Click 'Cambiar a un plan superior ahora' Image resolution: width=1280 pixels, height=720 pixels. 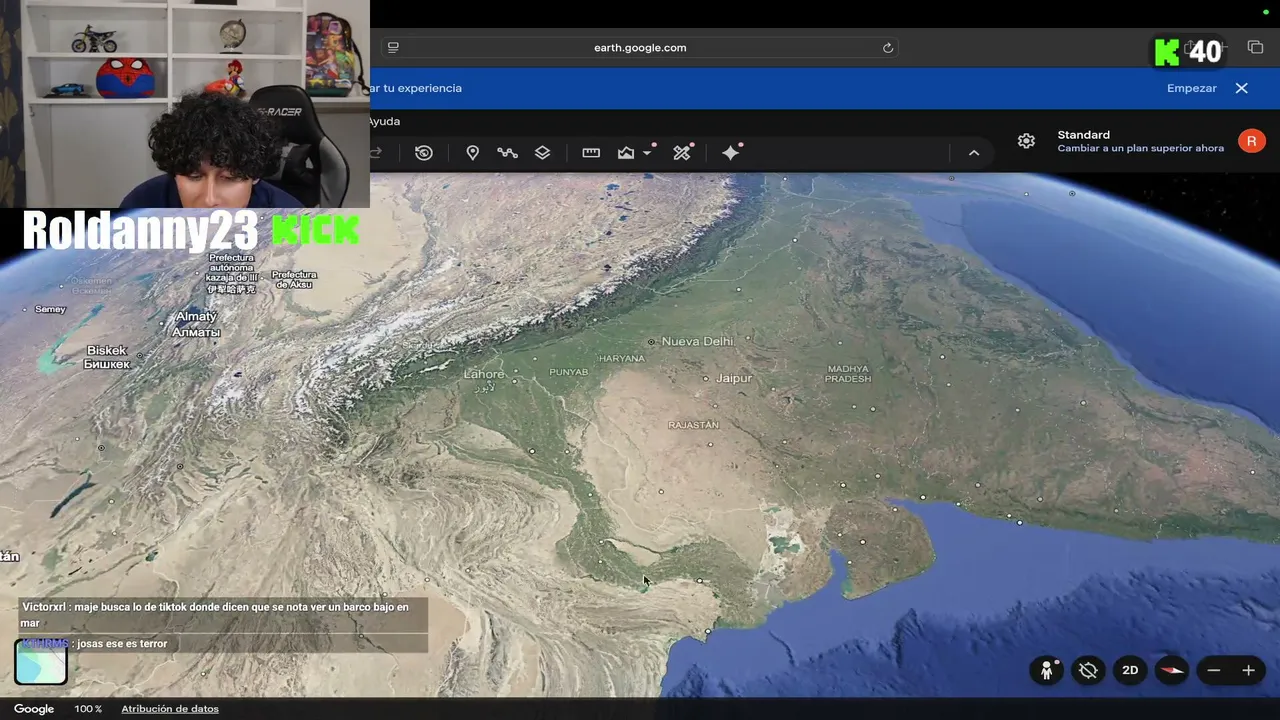point(1141,148)
